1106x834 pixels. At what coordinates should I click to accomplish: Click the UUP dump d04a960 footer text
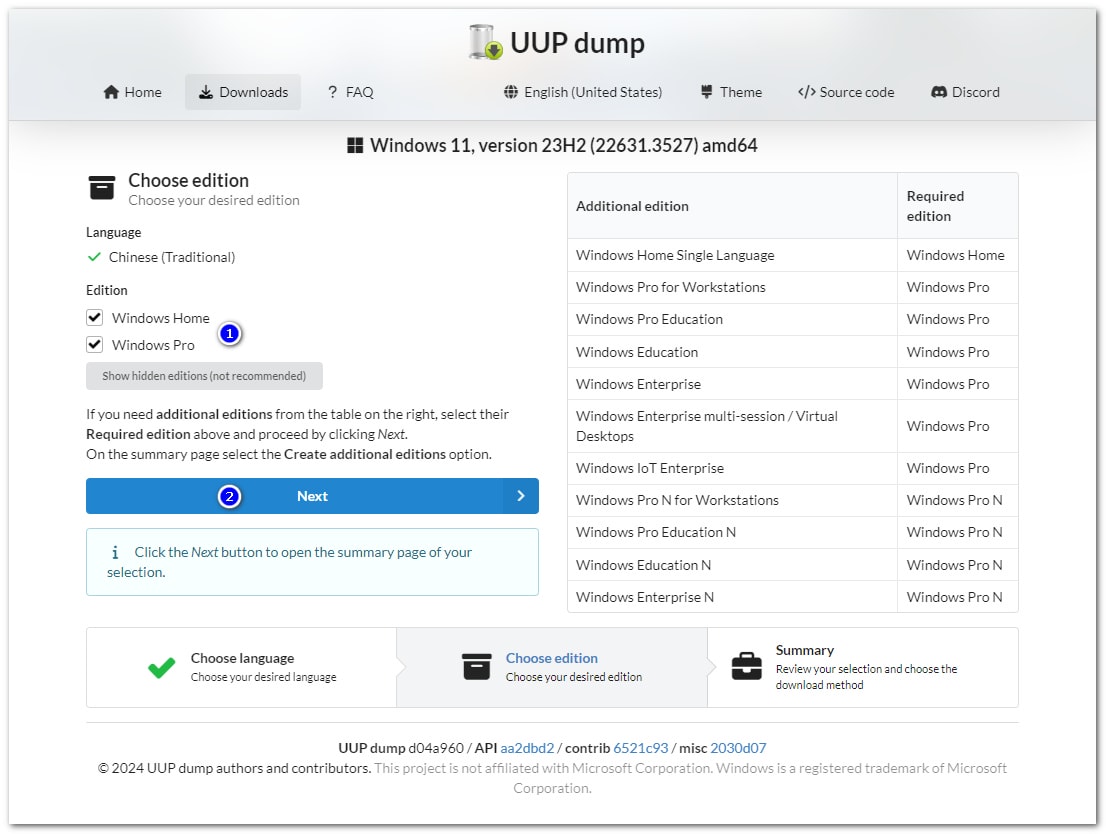point(401,748)
